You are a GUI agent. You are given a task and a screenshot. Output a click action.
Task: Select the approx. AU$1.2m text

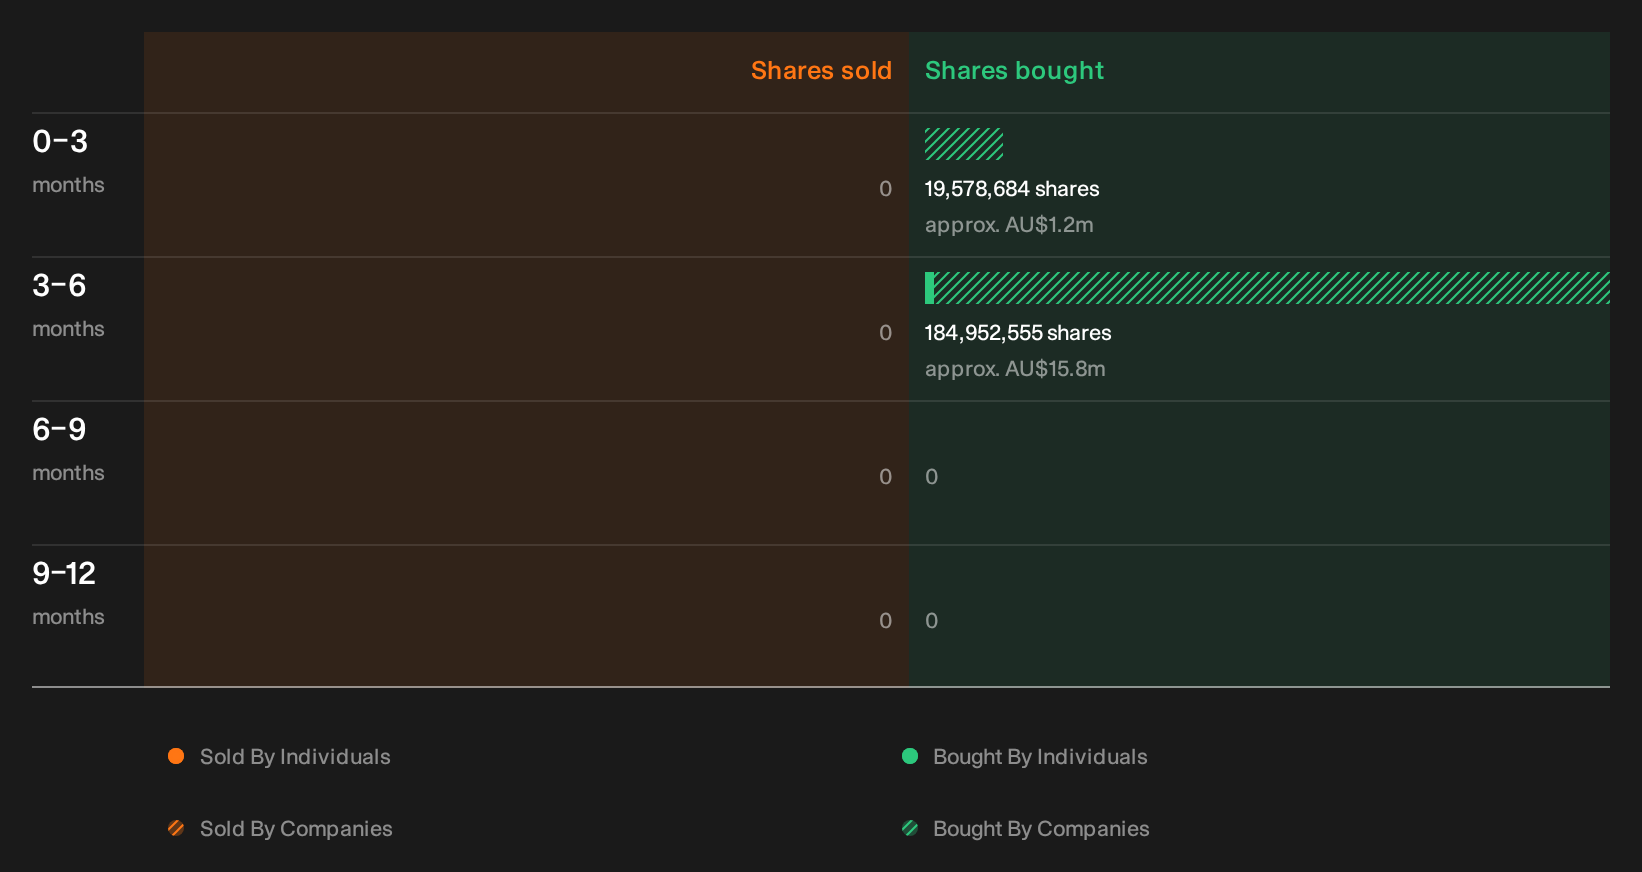click(x=1009, y=225)
